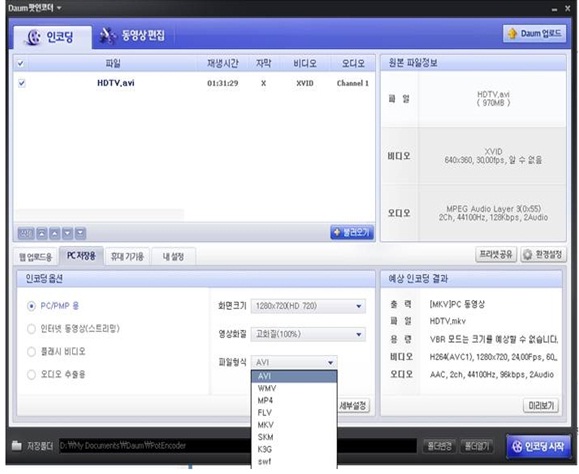Click the 재생시간 column header

[223, 63]
